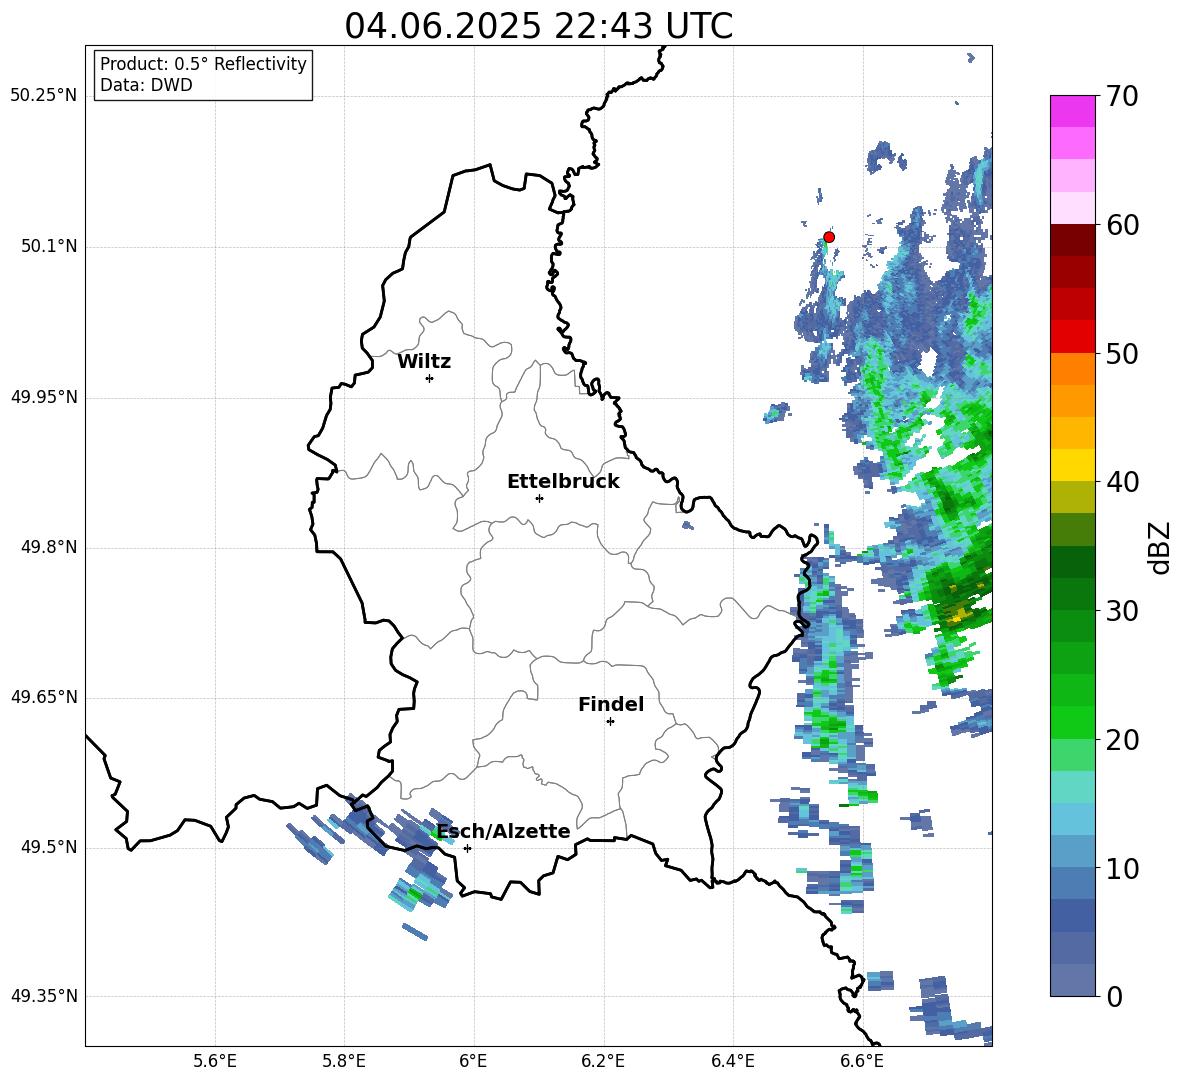Click the 60 colorbar tick label
The width and height of the screenshot is (1184, 1081).
1122,224
